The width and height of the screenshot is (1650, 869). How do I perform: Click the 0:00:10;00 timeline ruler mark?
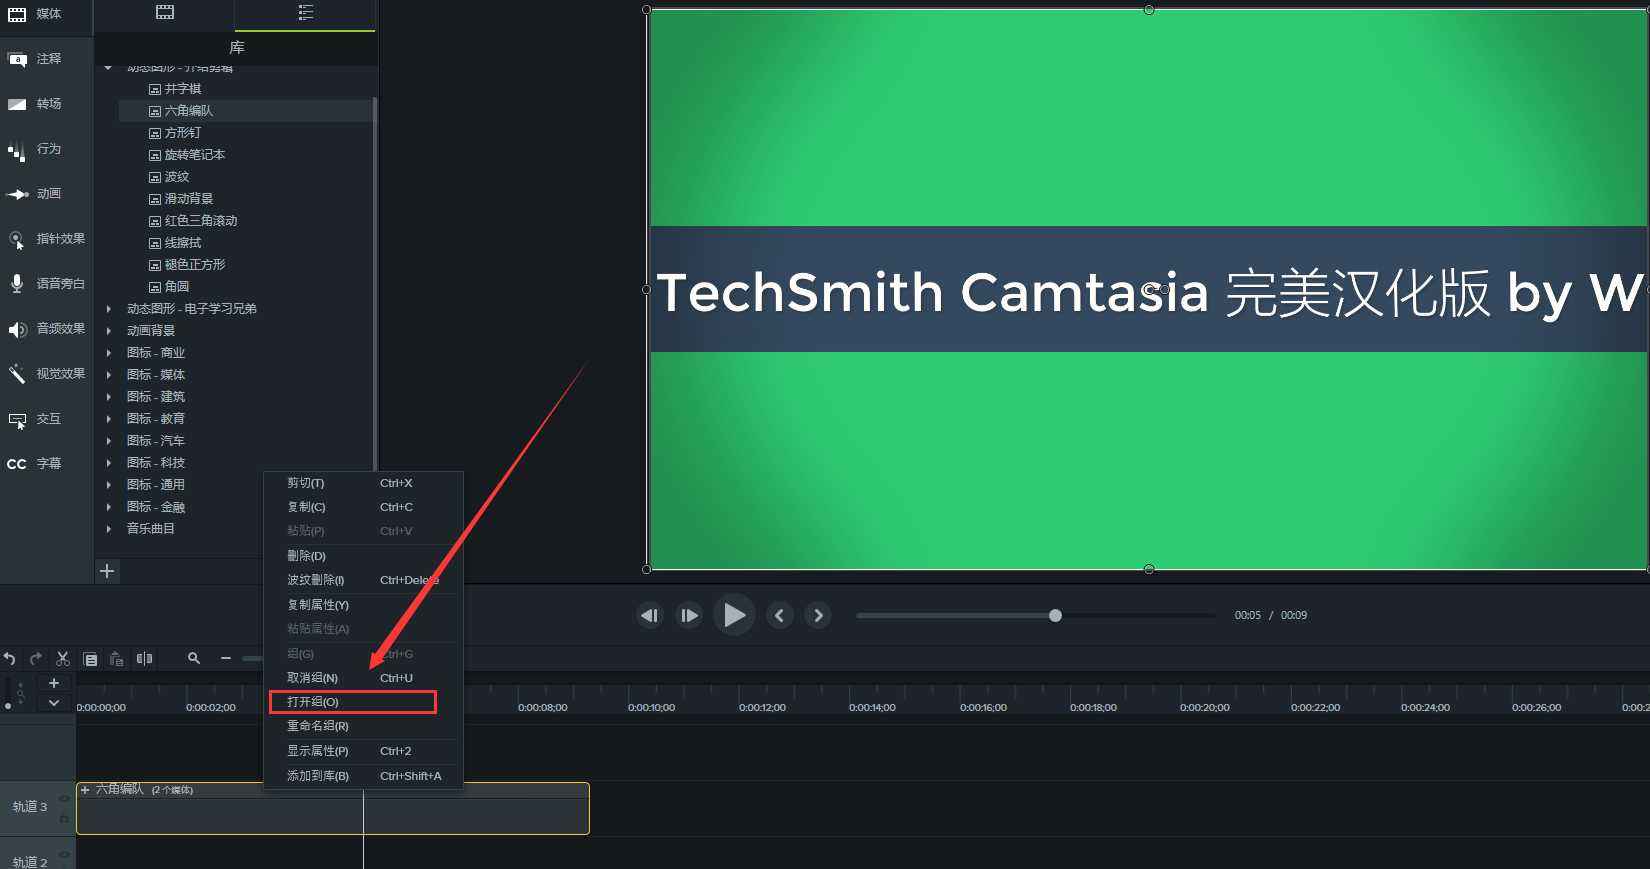[651, 708]
